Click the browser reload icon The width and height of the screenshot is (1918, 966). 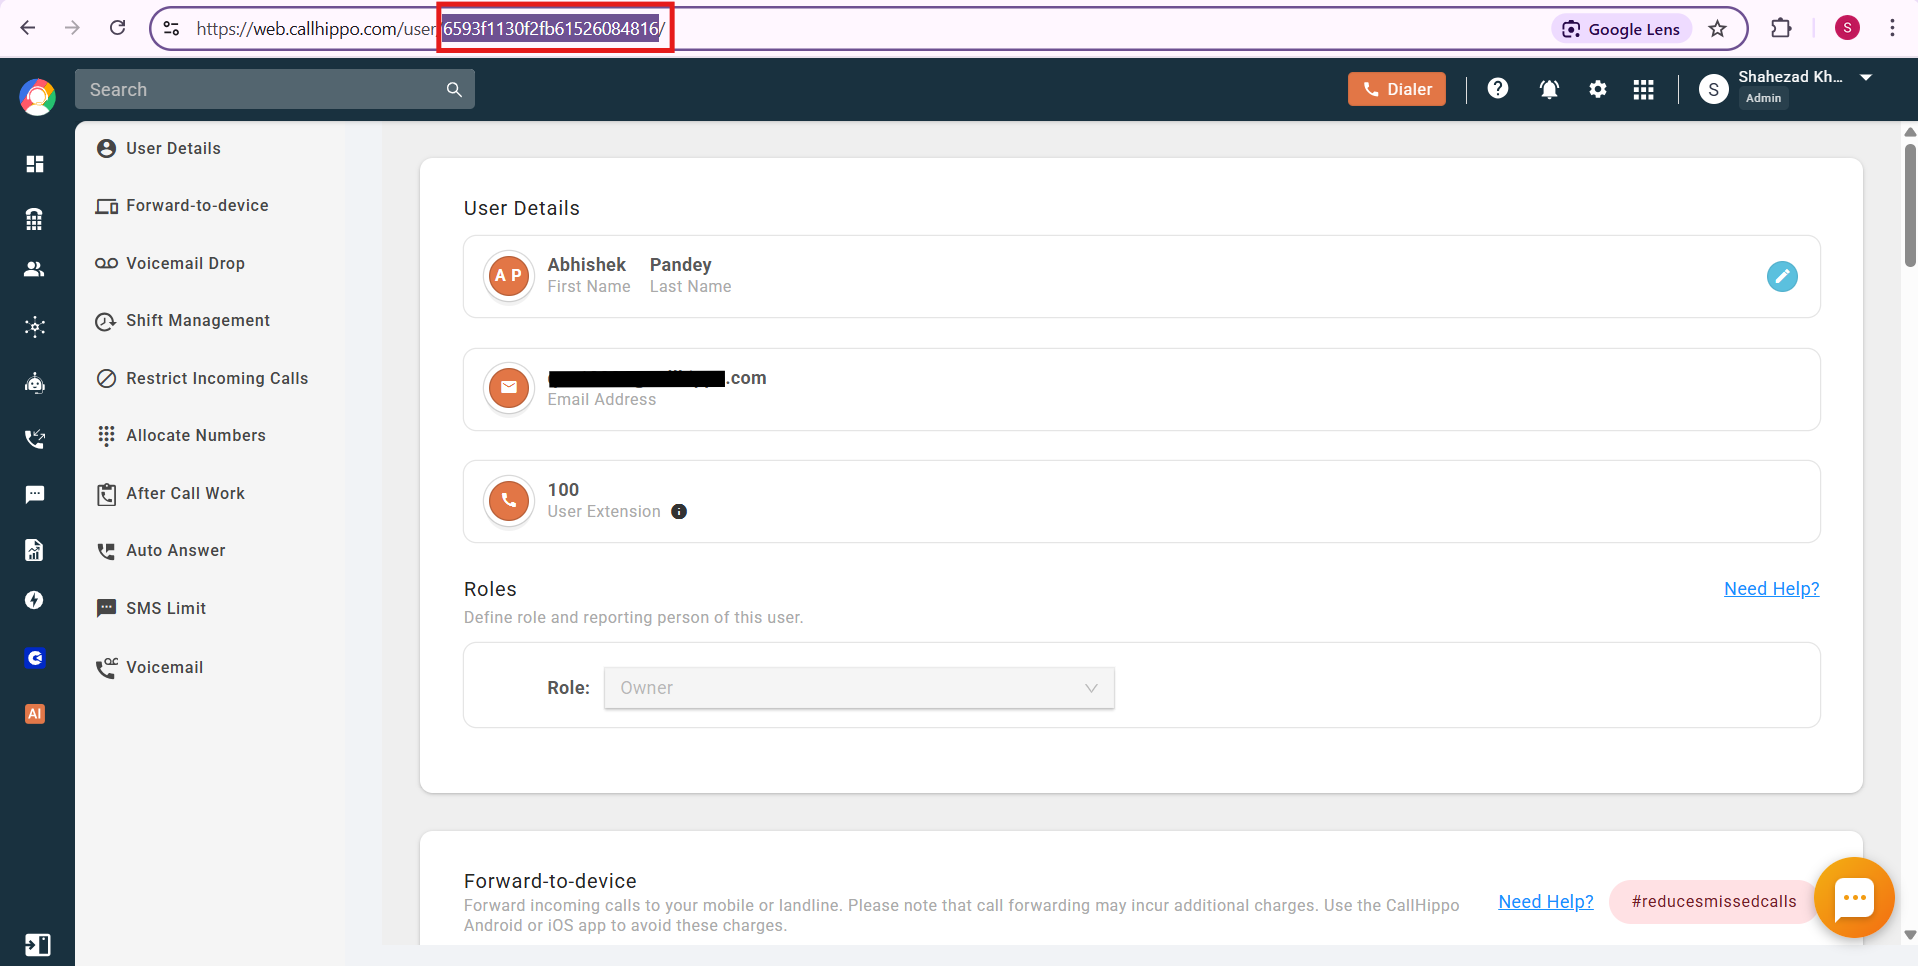click(117, 28)
